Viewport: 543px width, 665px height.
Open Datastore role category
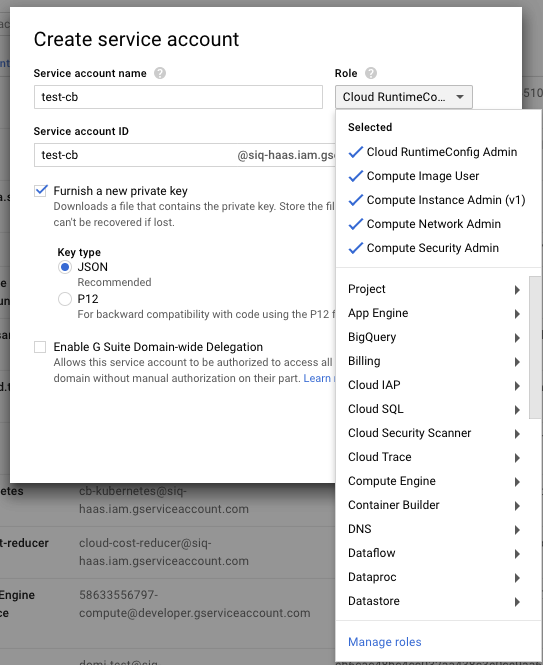click(x=433, y=601)
